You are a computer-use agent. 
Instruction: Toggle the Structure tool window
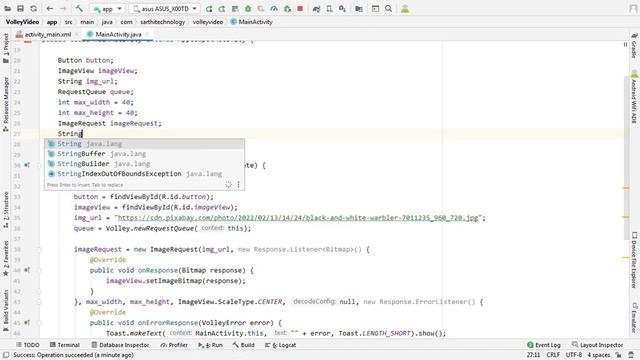click(x=6, y=209)
